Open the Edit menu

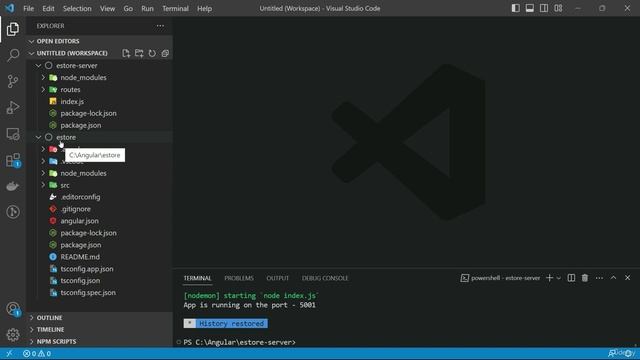[48, 8]
